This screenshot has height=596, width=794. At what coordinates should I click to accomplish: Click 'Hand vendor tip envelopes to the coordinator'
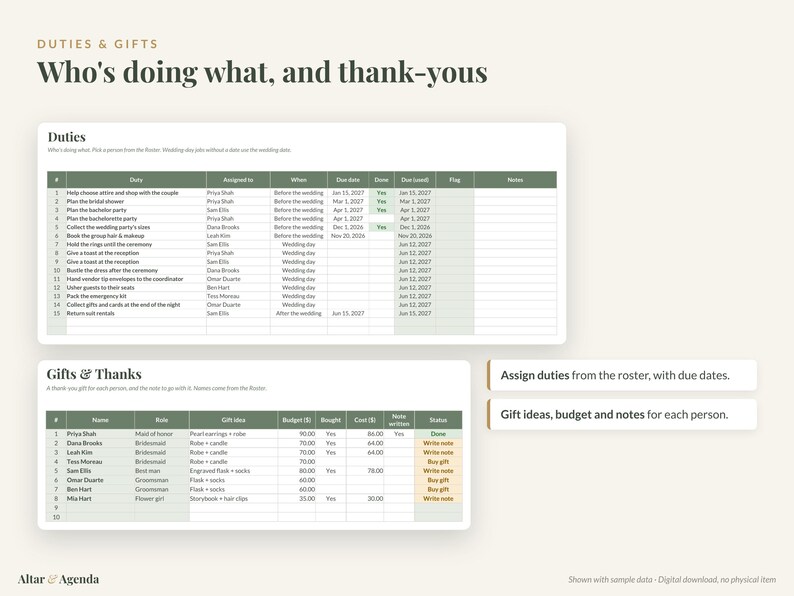click(125, 279)
